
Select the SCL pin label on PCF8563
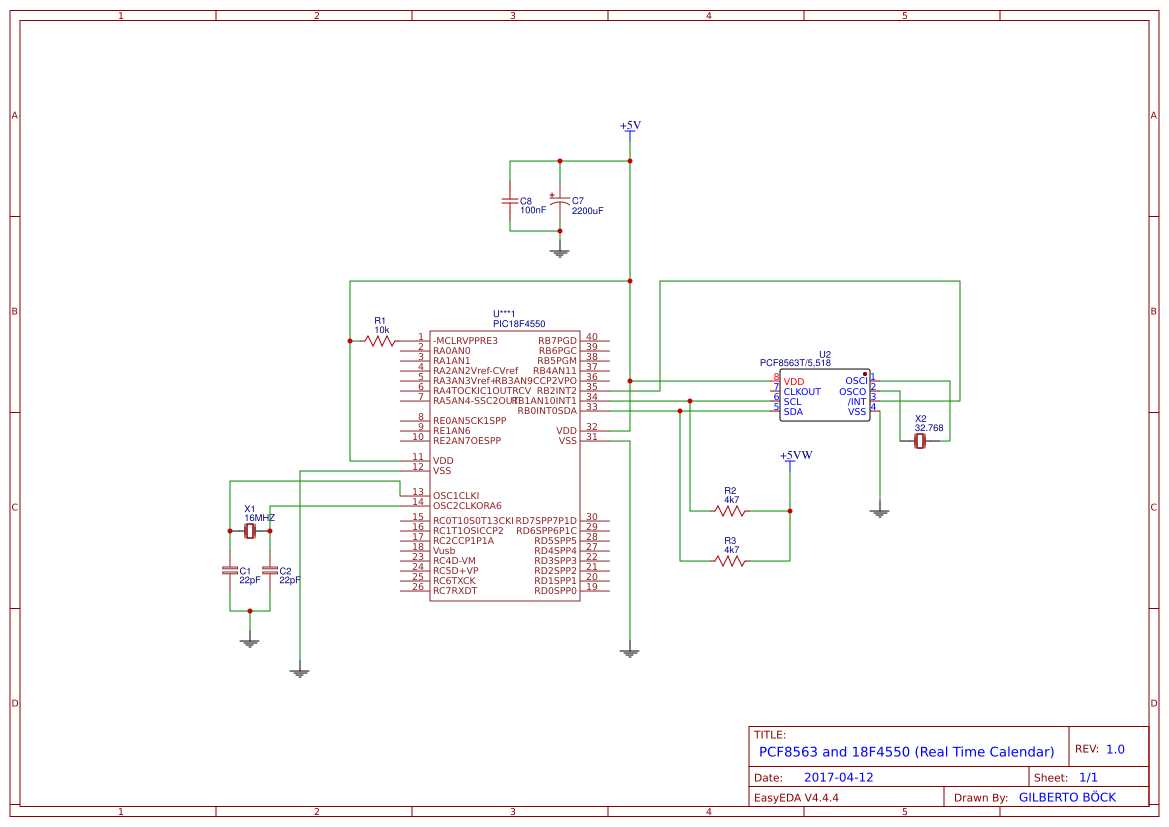[x=793, y=401]
